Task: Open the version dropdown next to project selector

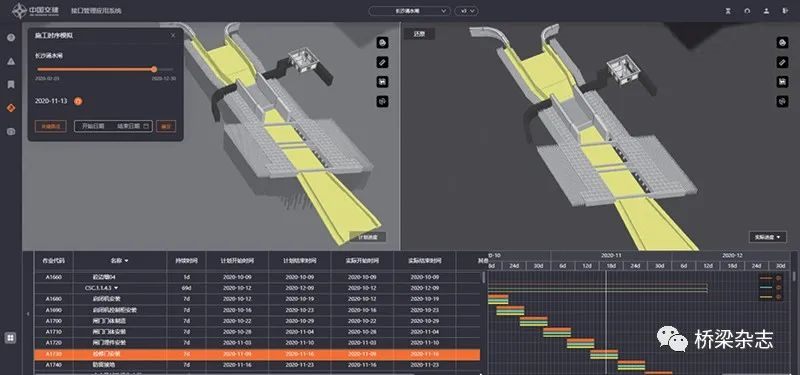Action: 466,11
